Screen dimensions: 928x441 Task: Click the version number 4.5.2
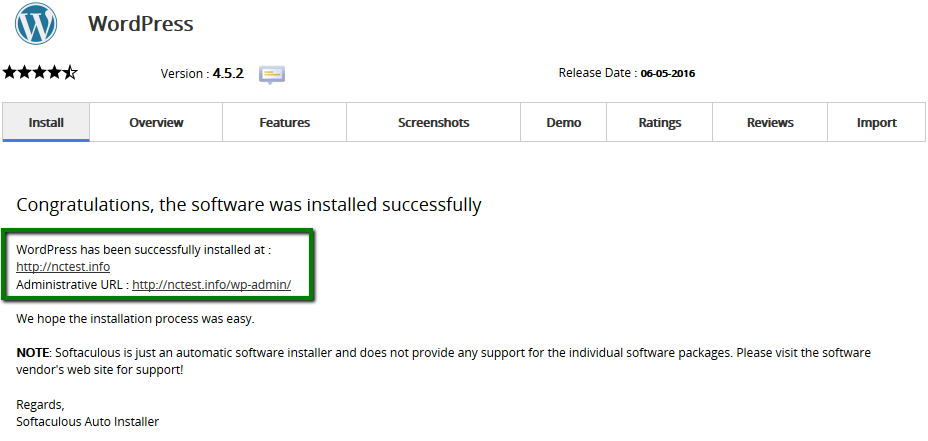tap(228, 73)
